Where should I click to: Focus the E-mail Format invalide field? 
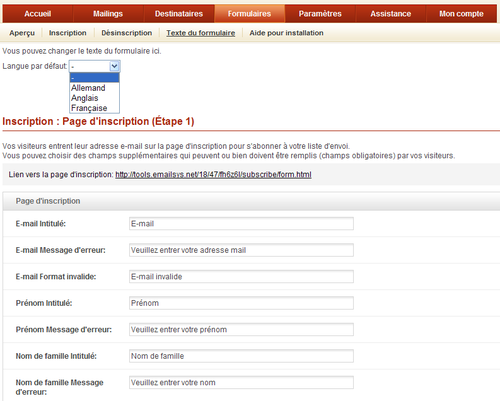pos(241,277)
